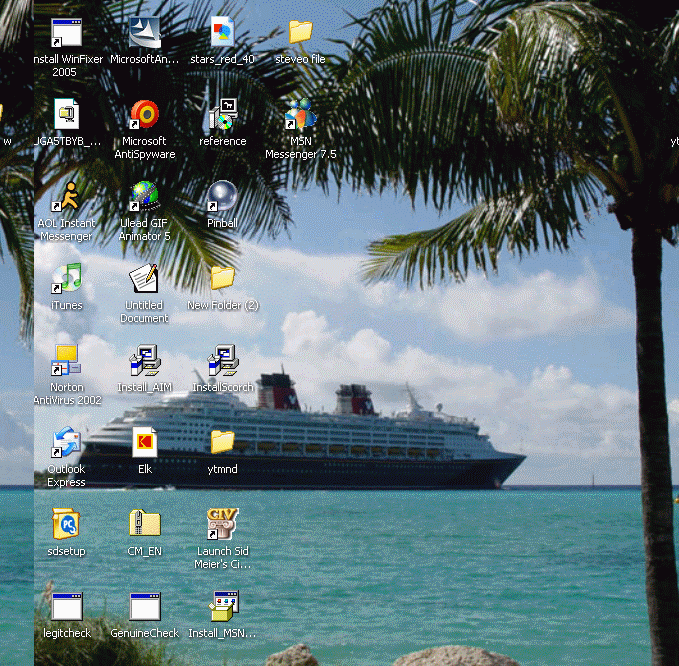Select the Elk Kodak image file
This screenshot has width=679, height=666.
145,442
